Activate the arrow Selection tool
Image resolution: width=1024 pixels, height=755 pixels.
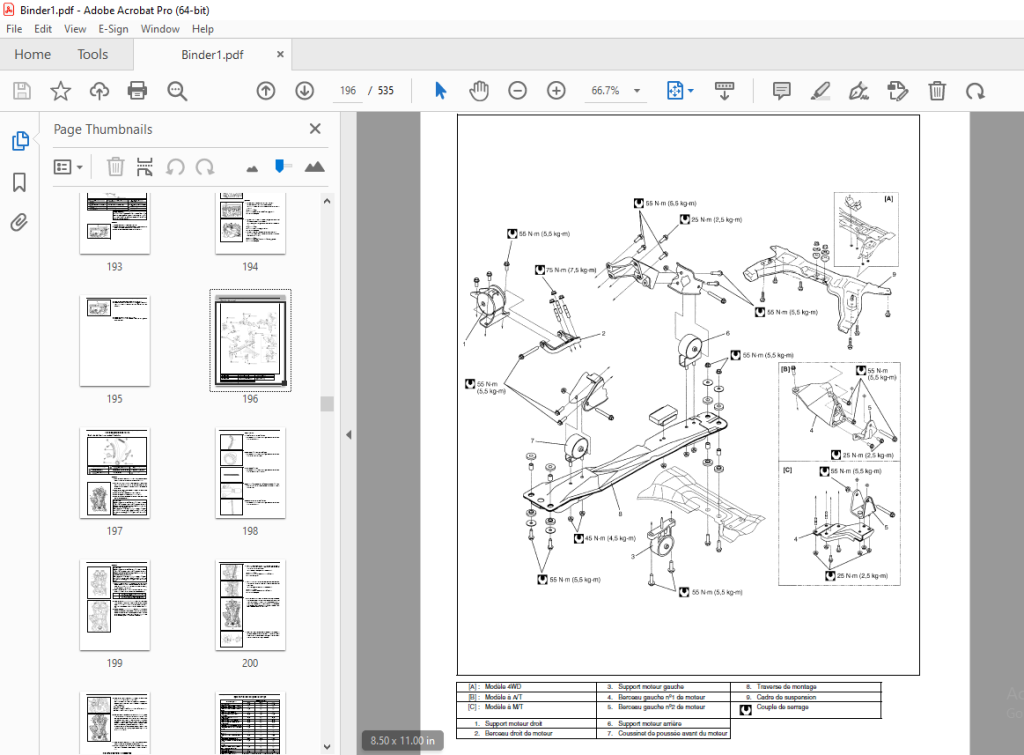(441, 91)
